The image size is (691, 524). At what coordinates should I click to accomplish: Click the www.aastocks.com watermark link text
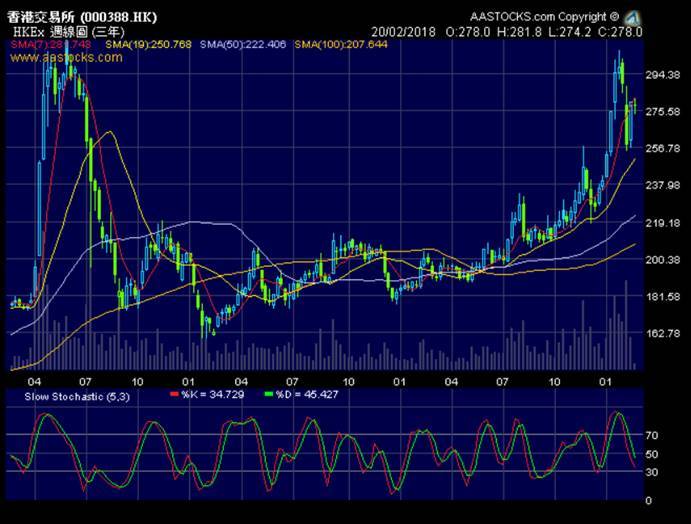67,57
